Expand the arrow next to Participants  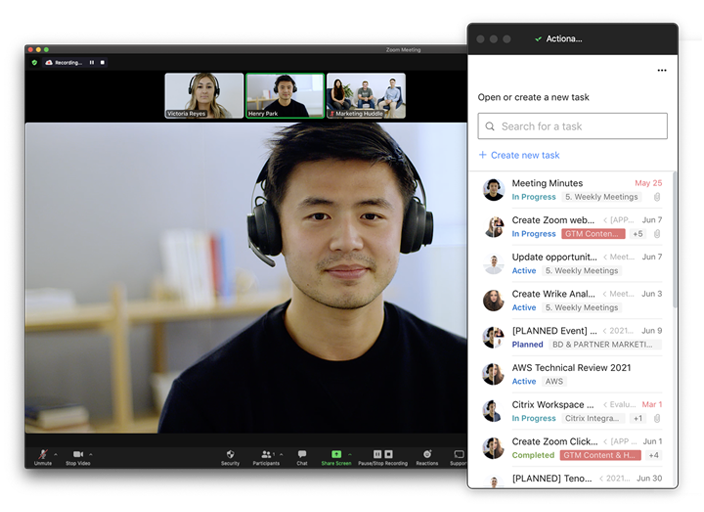coord(282,454)
